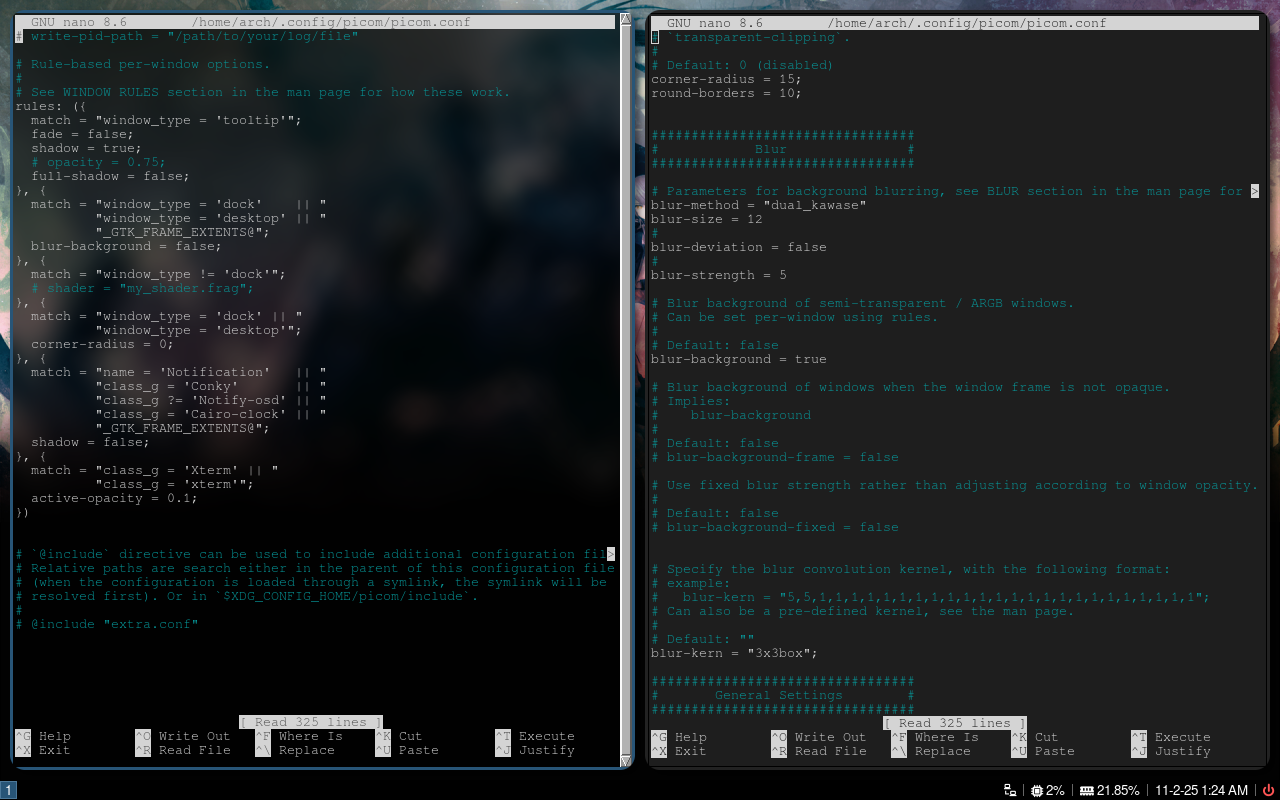Click the left terminal's vertical scrollbar track
This screenshot has width=1280, height=800.
click(626, 390)
